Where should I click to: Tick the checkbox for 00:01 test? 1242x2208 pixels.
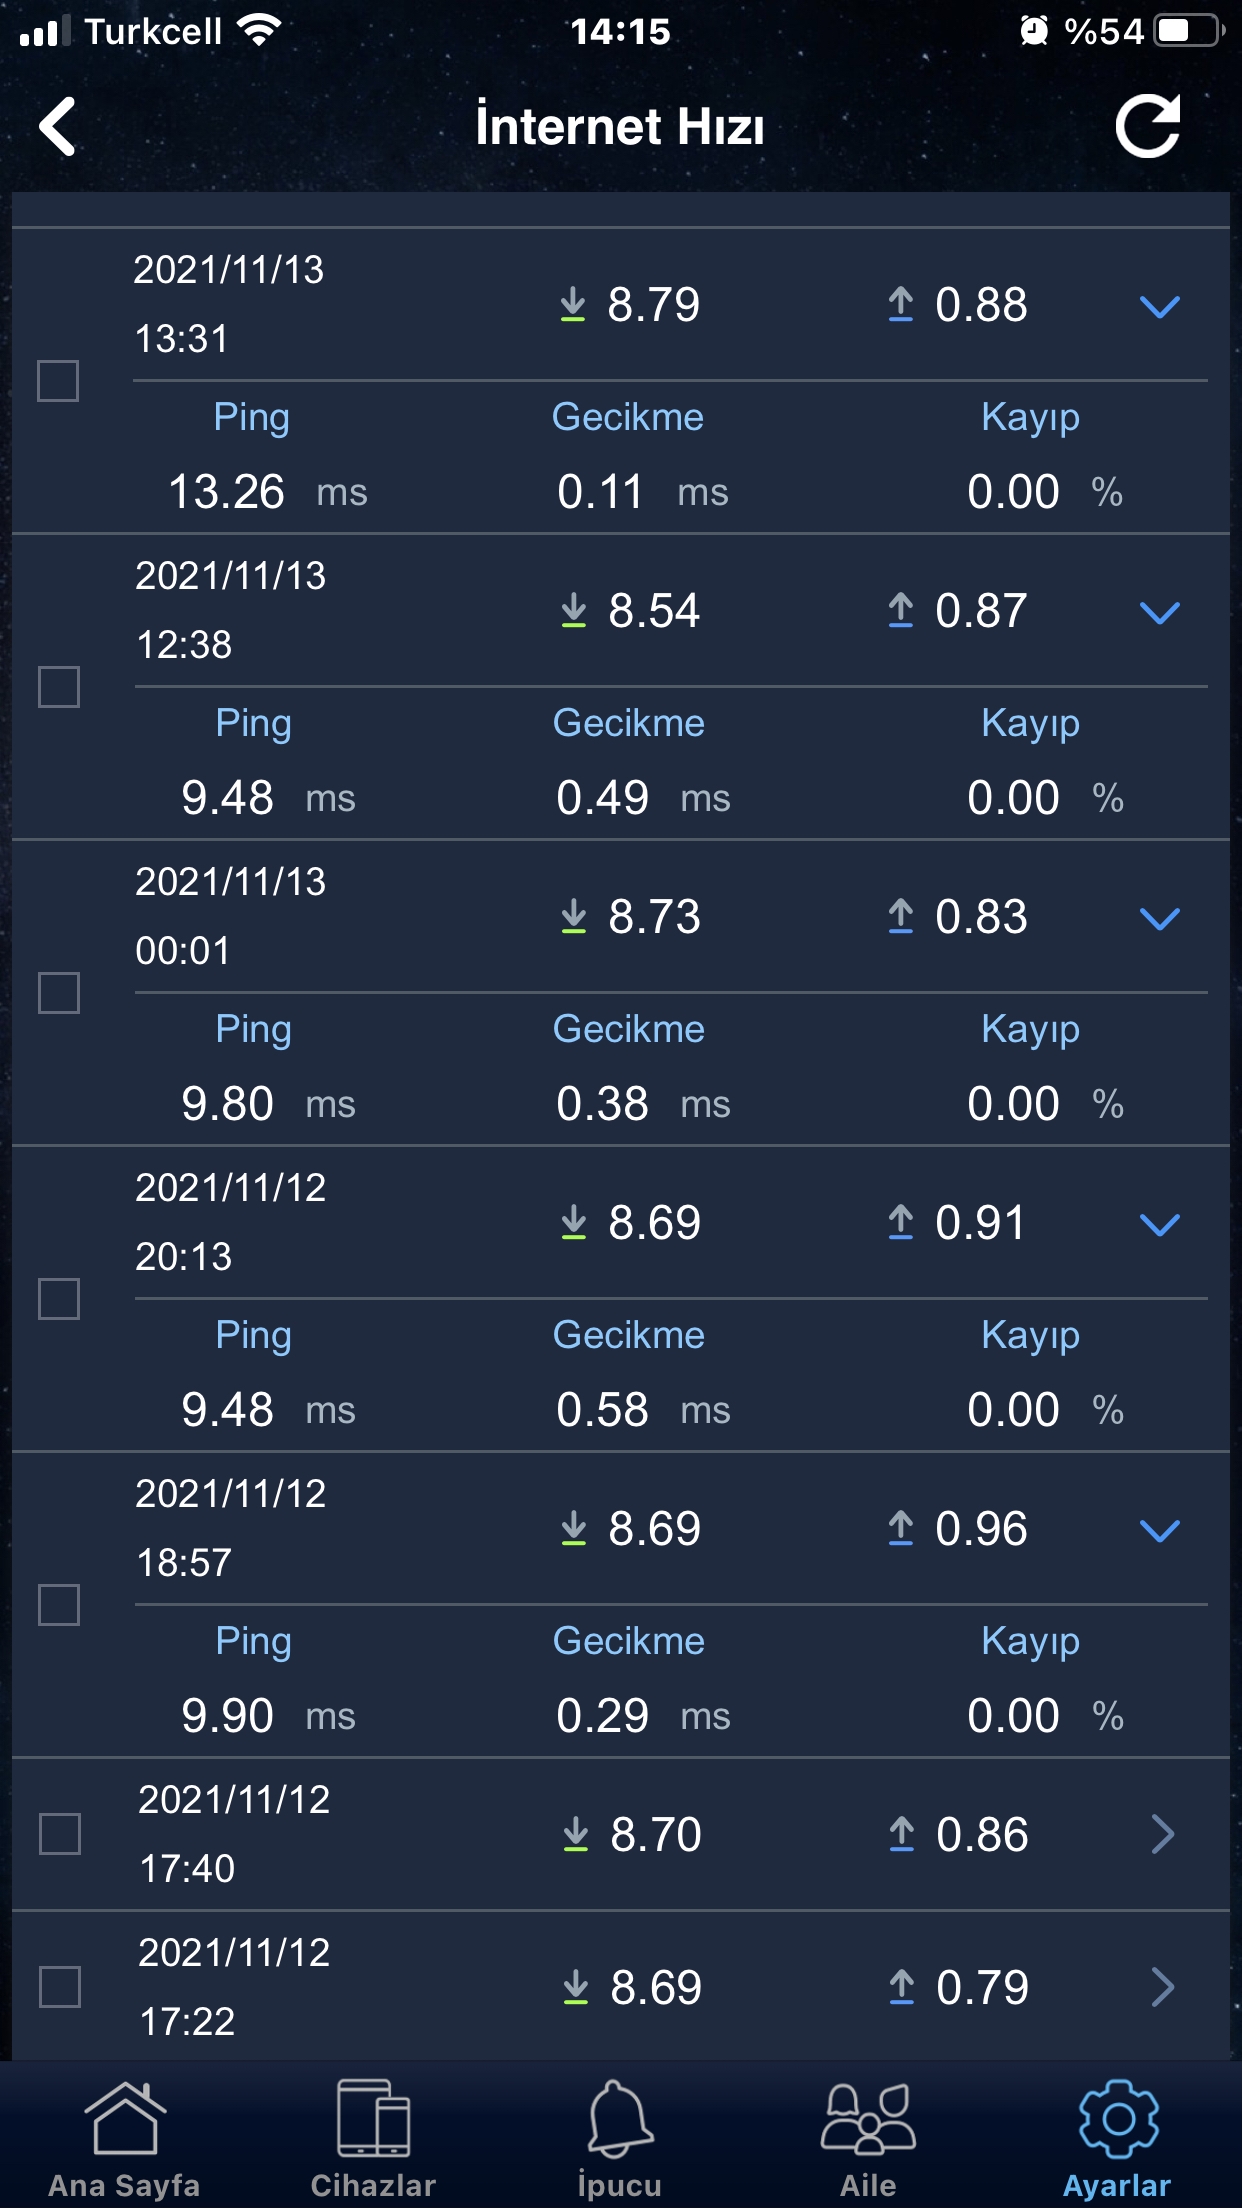tap(59, 993)
